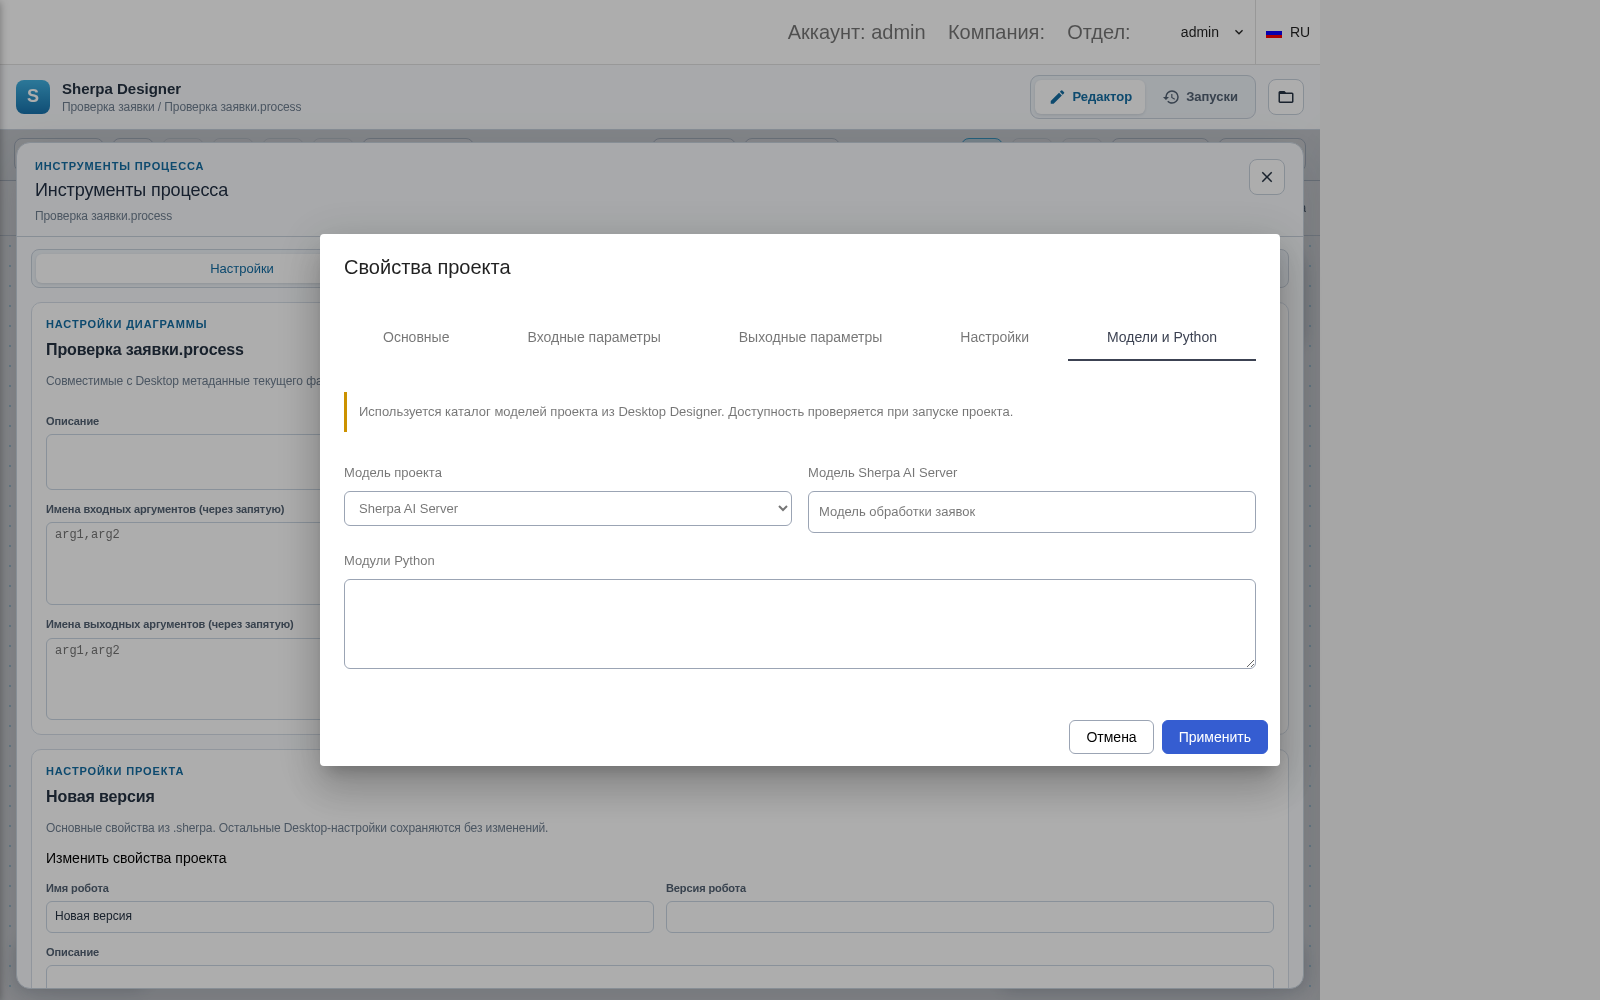Click the pencil icon in Редактор
Screen dimensions: 1600x1000
coord(1057,97)
